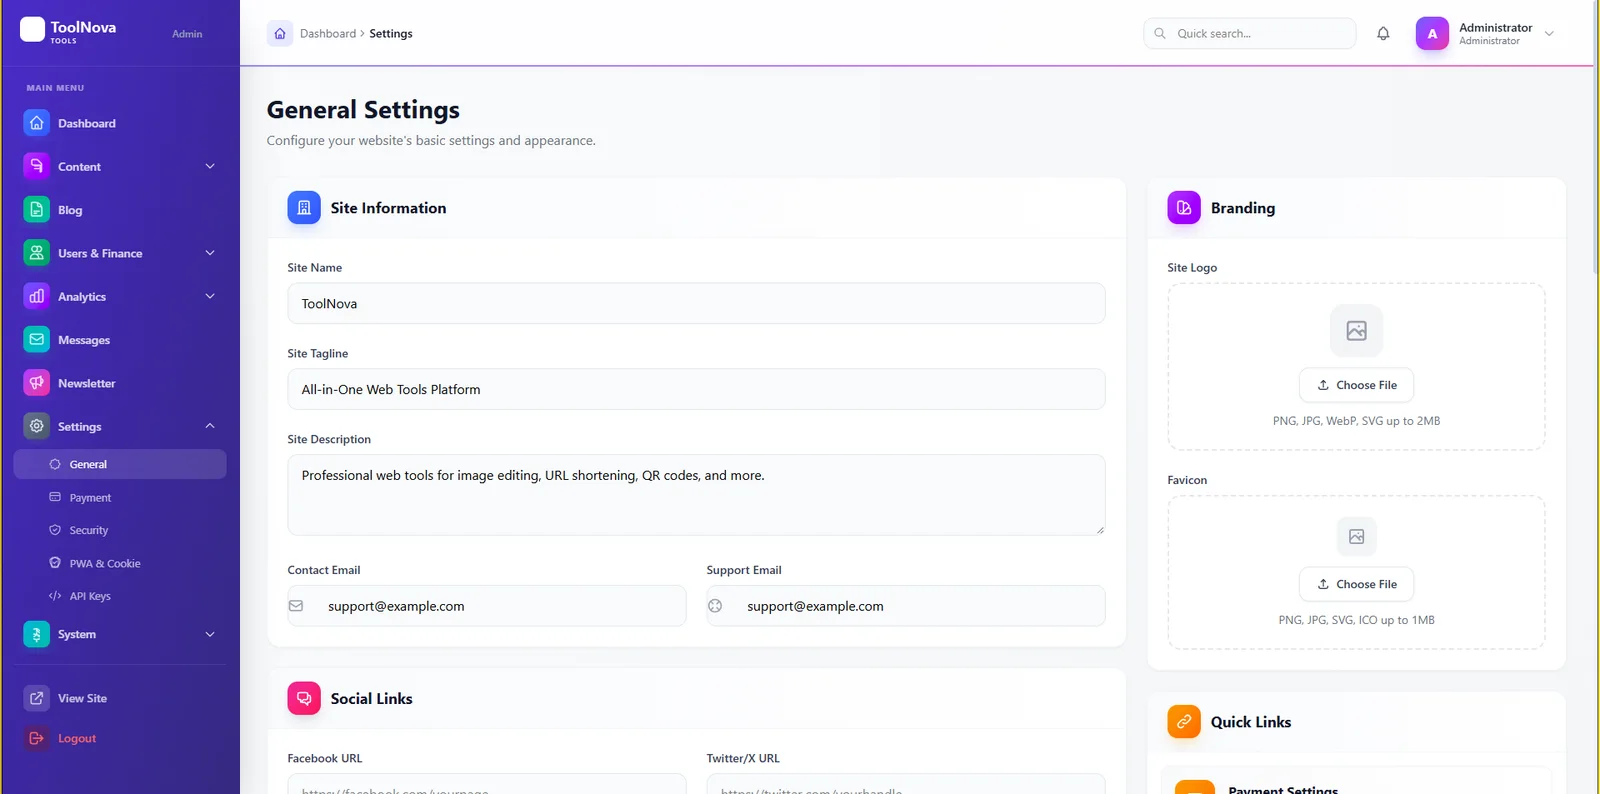This screenshot has width=1600, height=794.
Task: Click the Messages envelope icon in sidebar
Action: 37,340
